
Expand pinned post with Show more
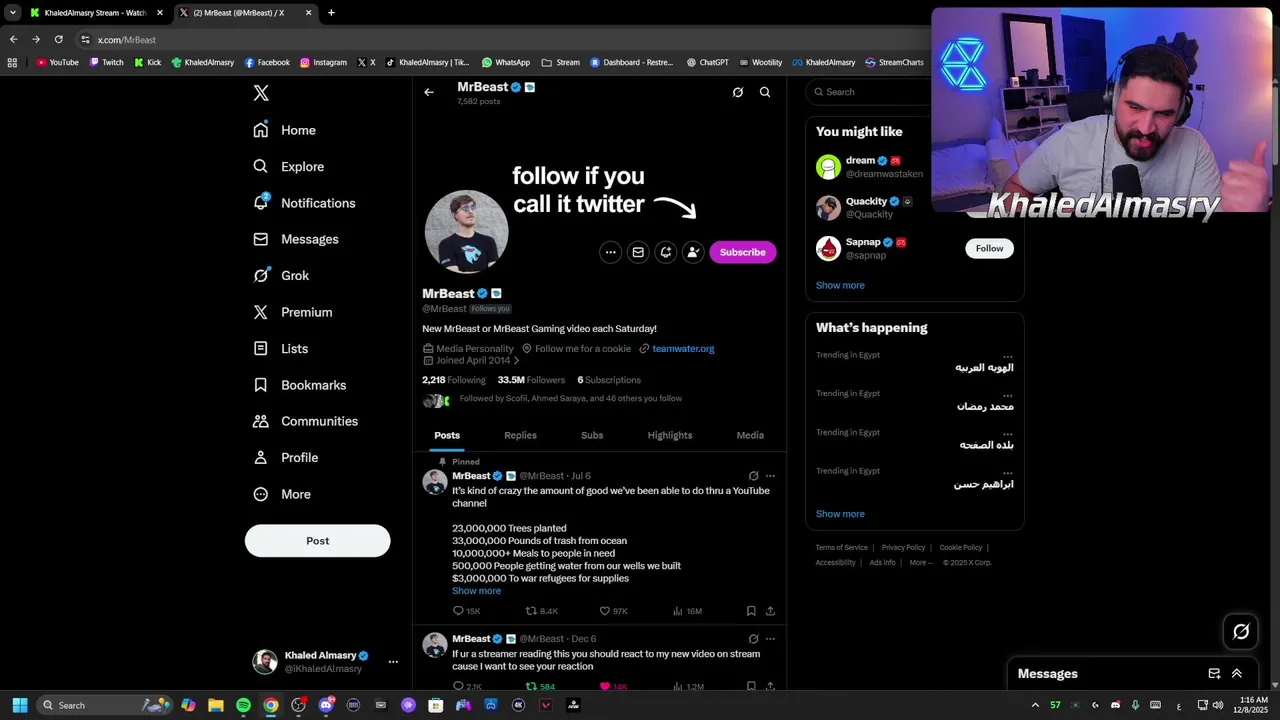(x=476, y=591)
